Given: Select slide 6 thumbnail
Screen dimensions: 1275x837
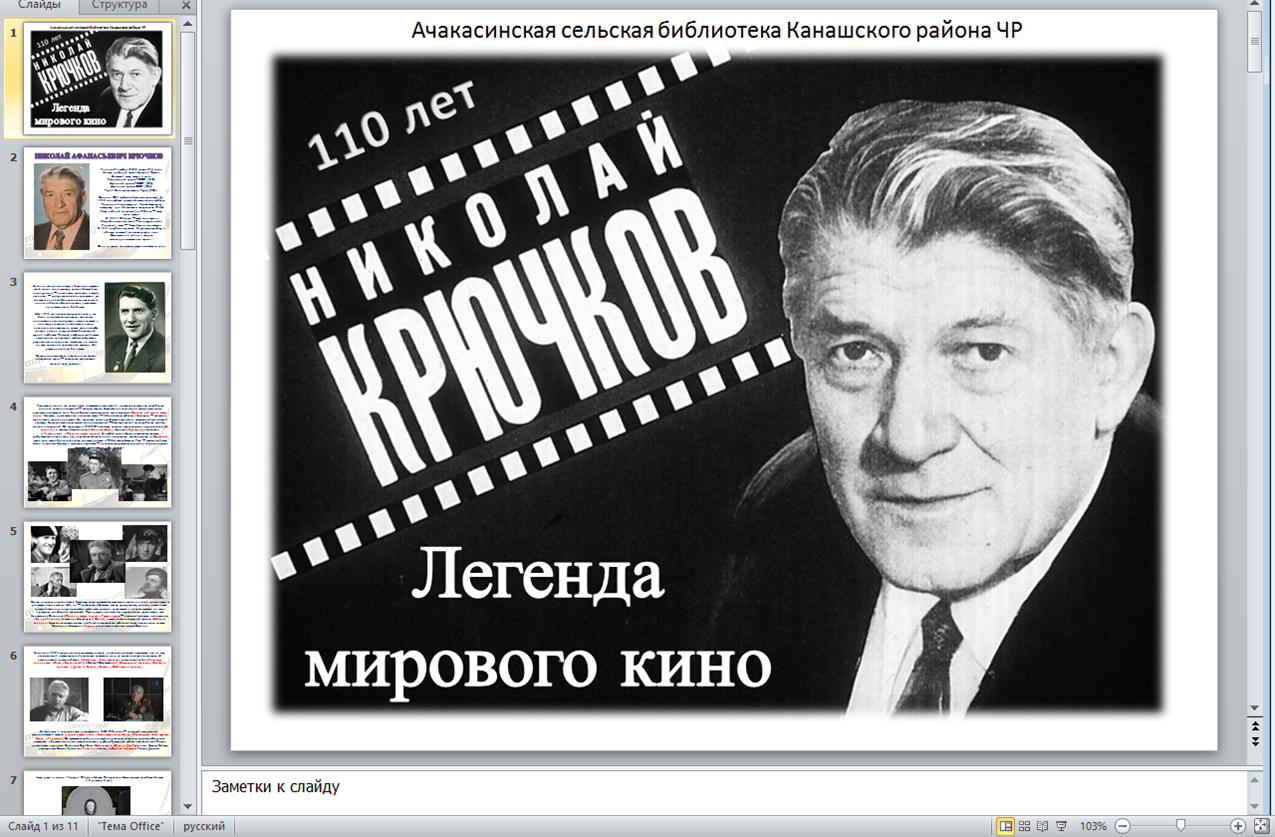Looking at the screenshot, I should click(98, 701).
